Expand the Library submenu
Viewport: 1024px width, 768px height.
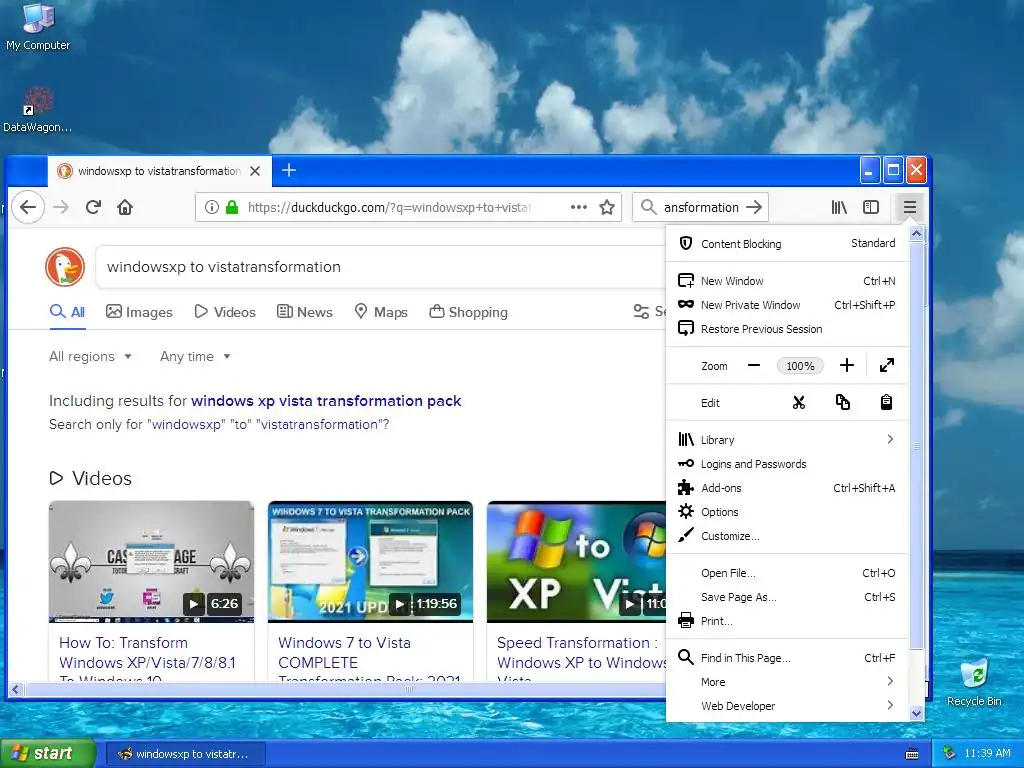tap(787, 440)
